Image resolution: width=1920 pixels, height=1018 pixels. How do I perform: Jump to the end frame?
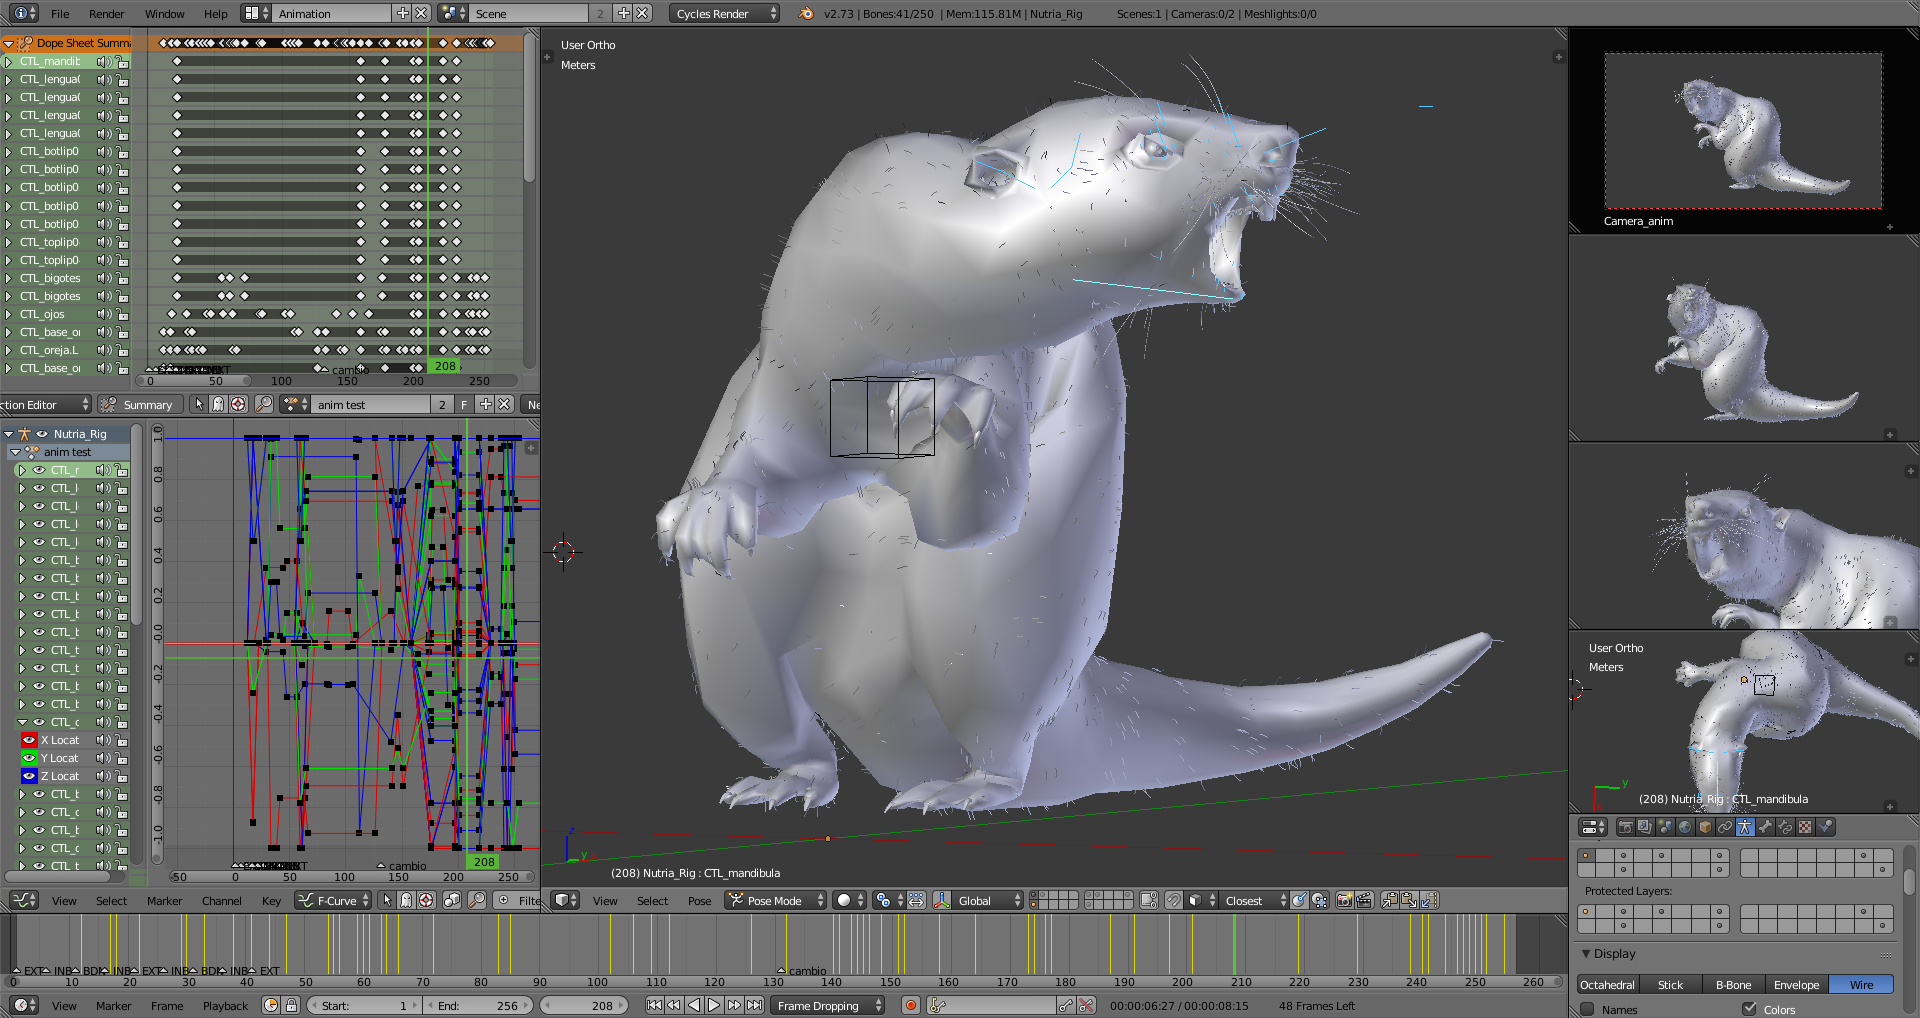tap(755, 1006)
